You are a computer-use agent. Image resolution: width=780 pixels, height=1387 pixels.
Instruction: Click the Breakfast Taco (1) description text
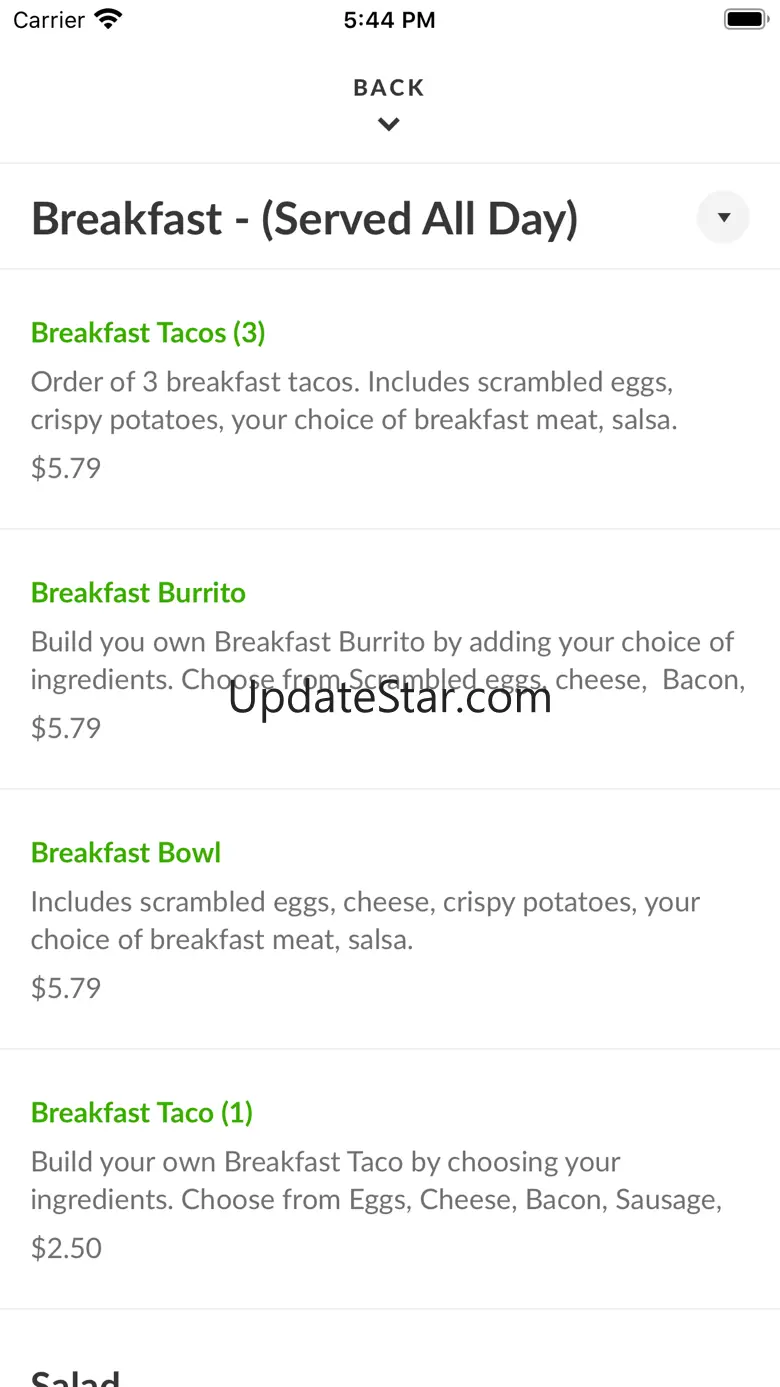[376, 1180]
